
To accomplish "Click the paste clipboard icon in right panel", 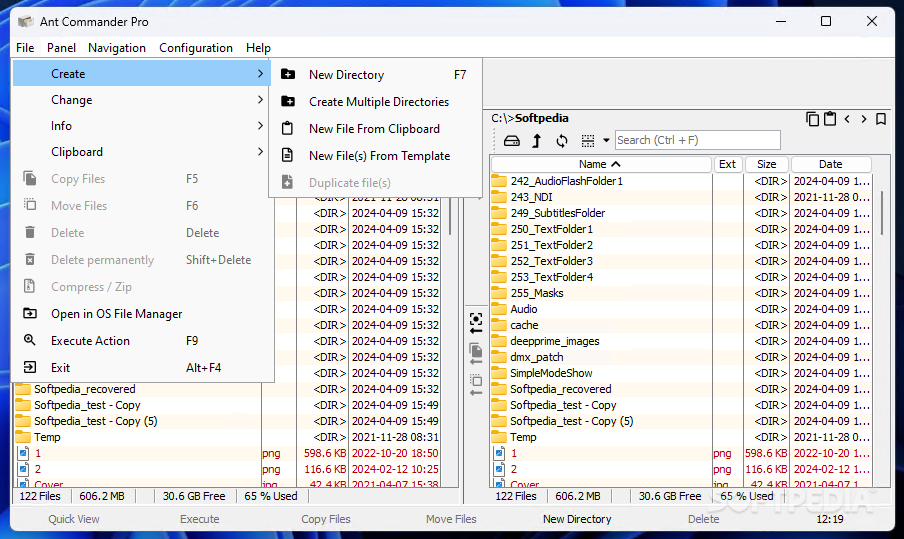I will point(830,119).
